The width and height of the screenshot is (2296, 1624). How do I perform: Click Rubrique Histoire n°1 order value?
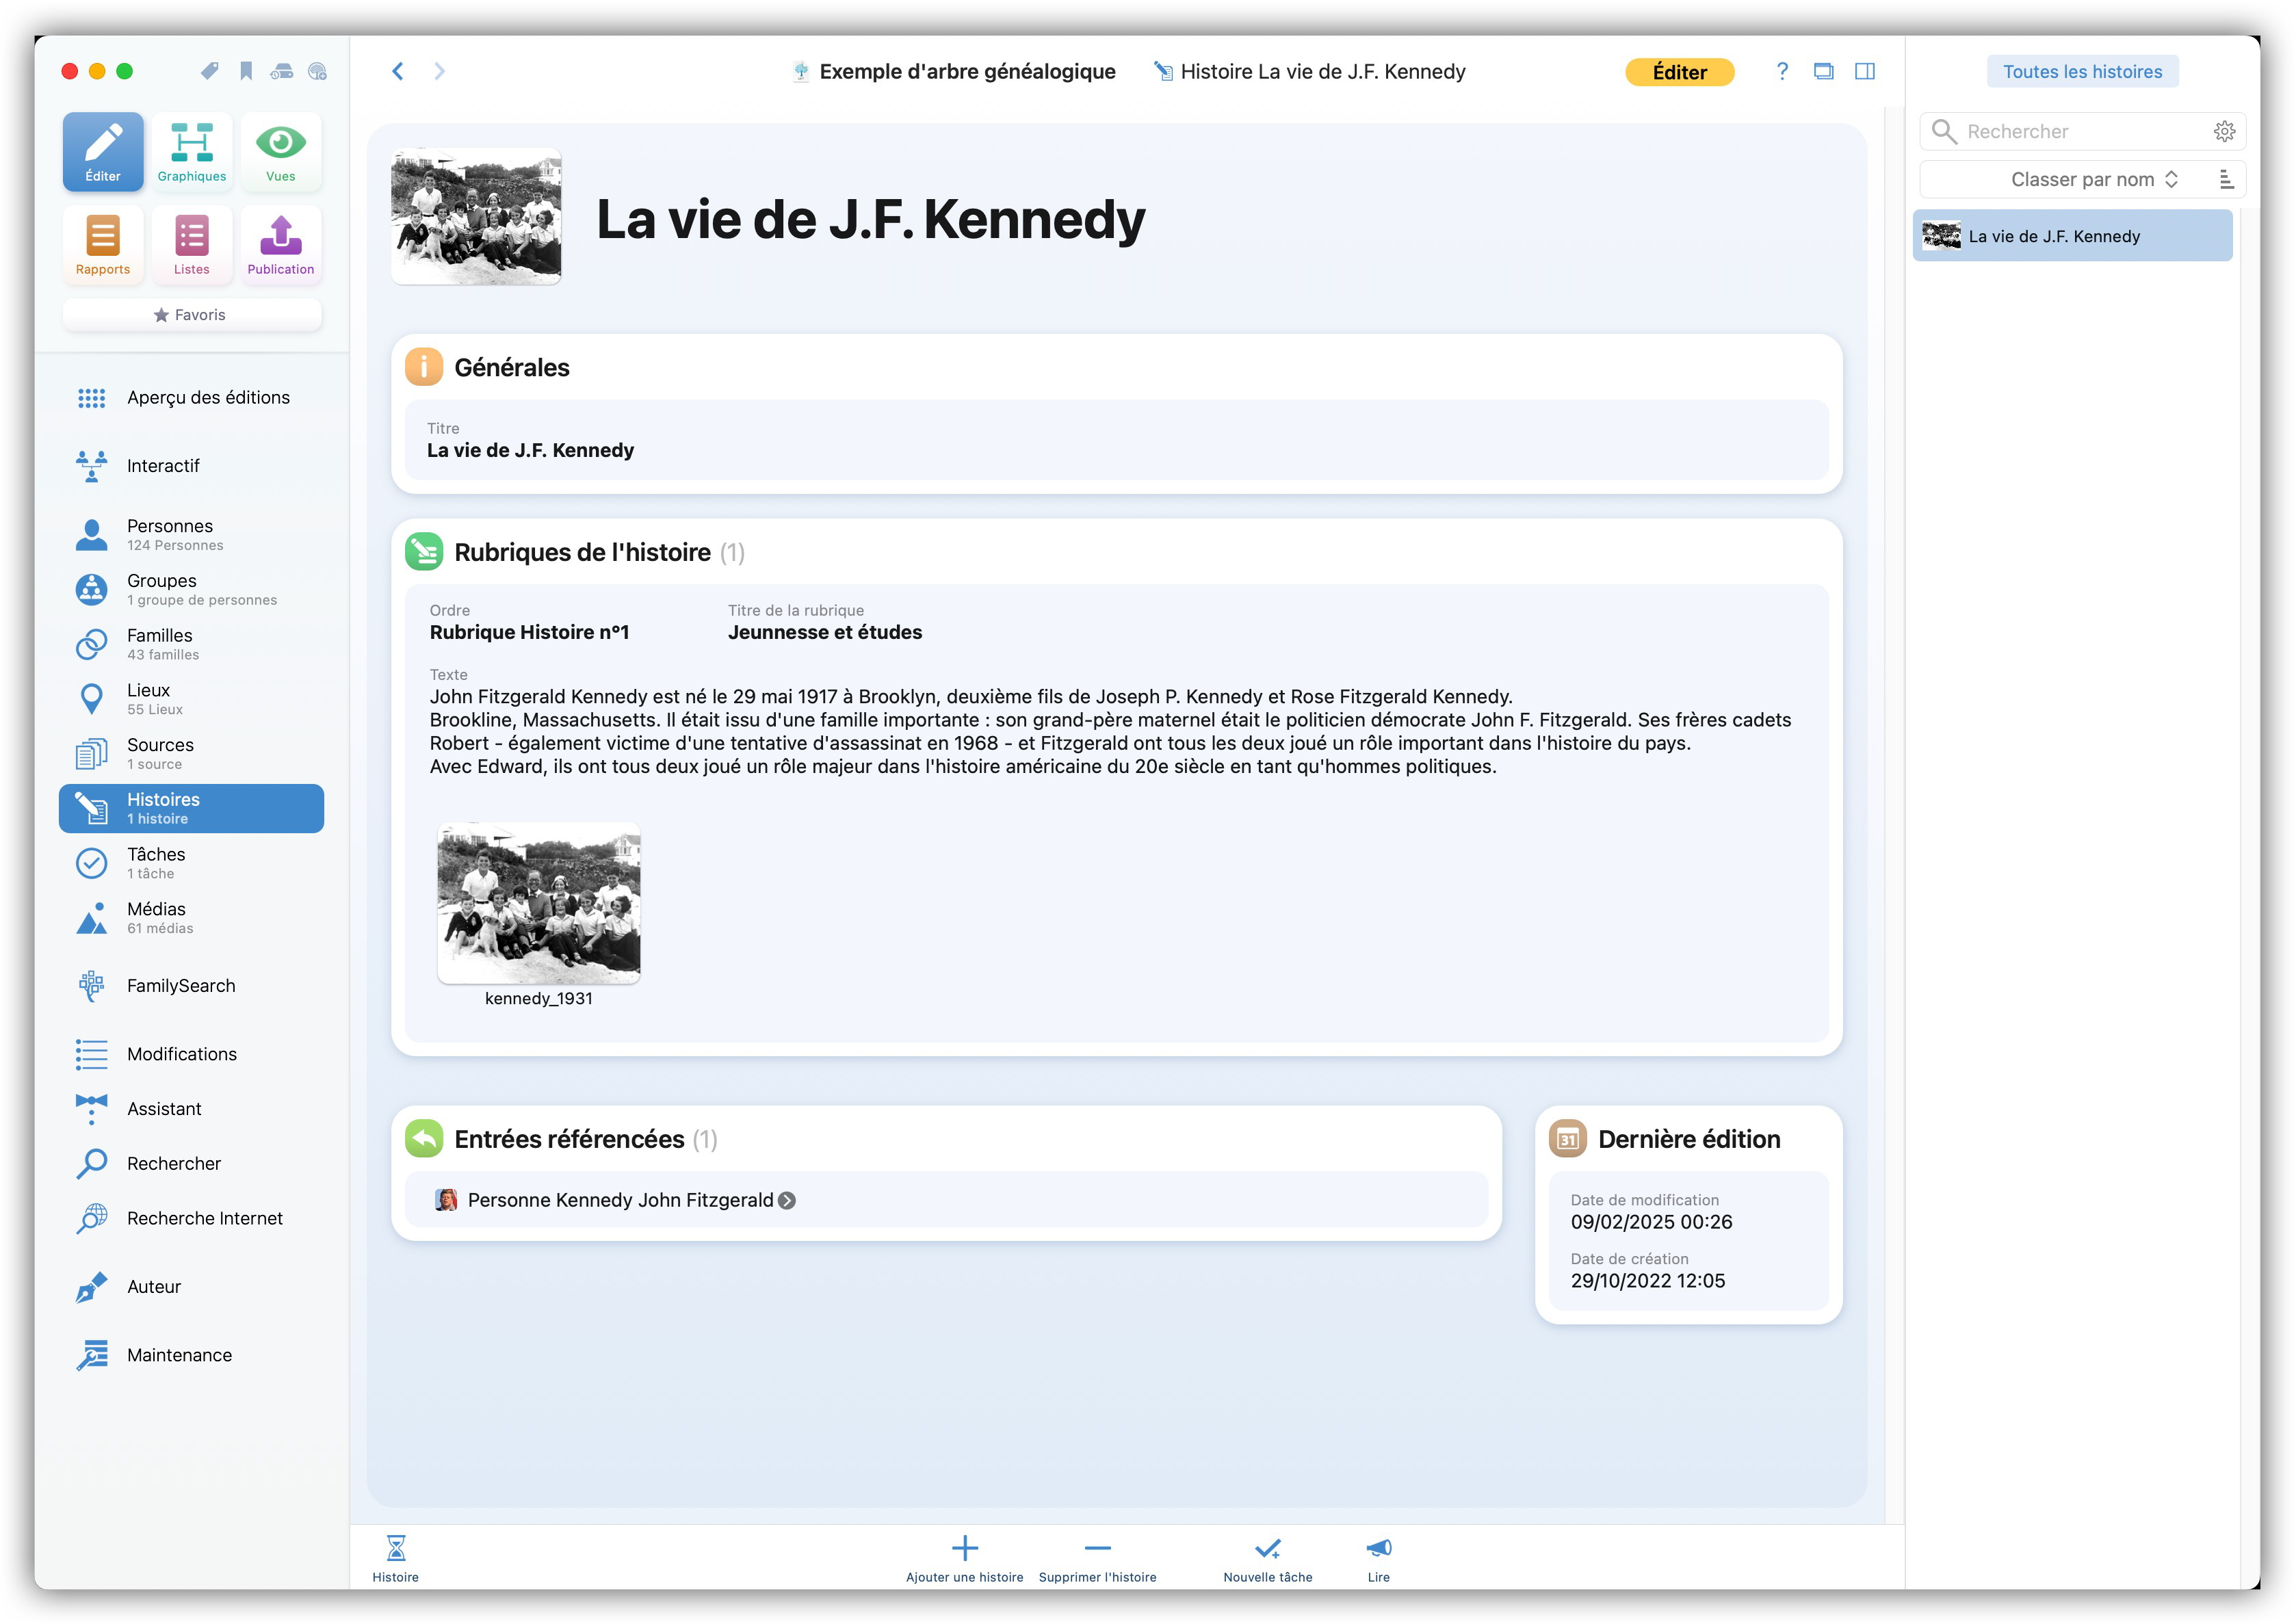point(530,633)
